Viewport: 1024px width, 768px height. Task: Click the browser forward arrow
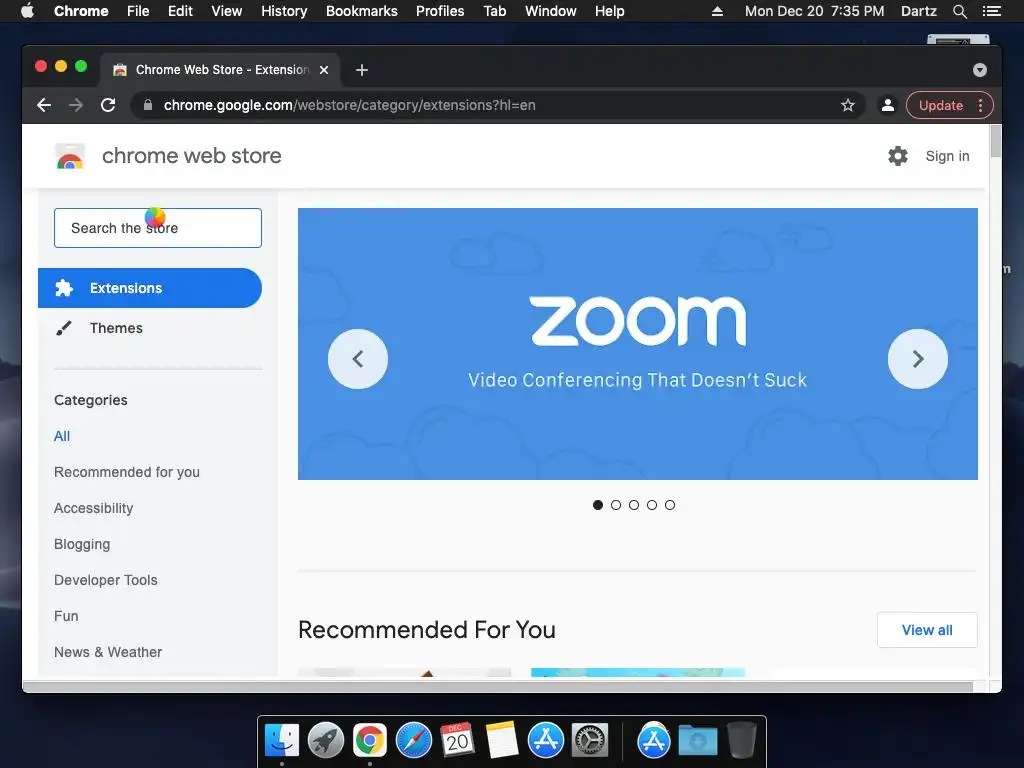coord(76,105)
